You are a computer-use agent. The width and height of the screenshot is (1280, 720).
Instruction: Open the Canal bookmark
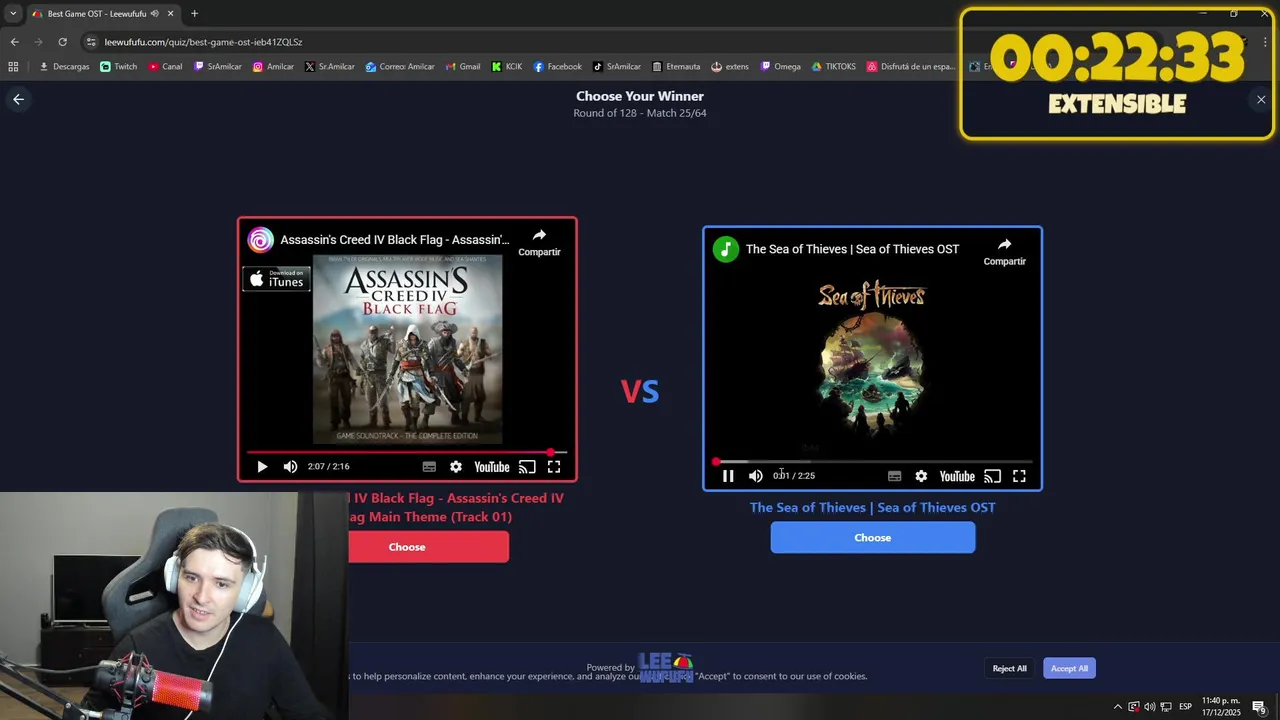(x=165, y=67)
